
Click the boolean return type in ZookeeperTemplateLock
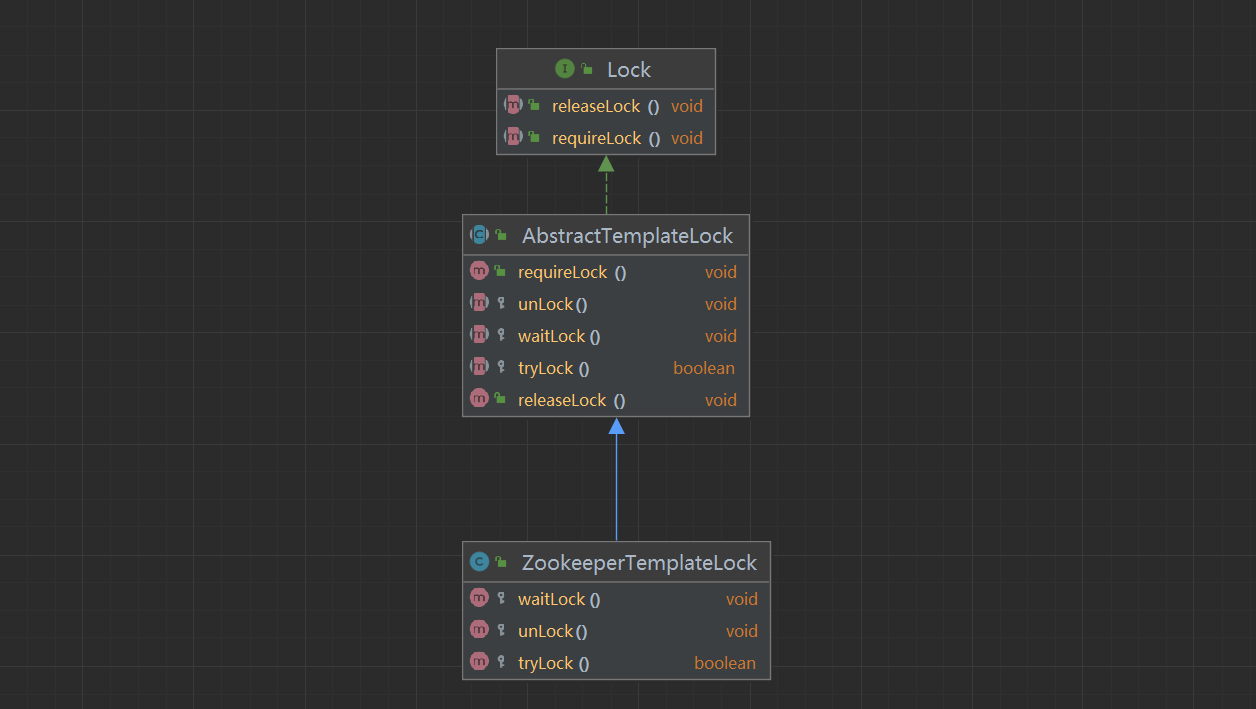tap(725, 663)
